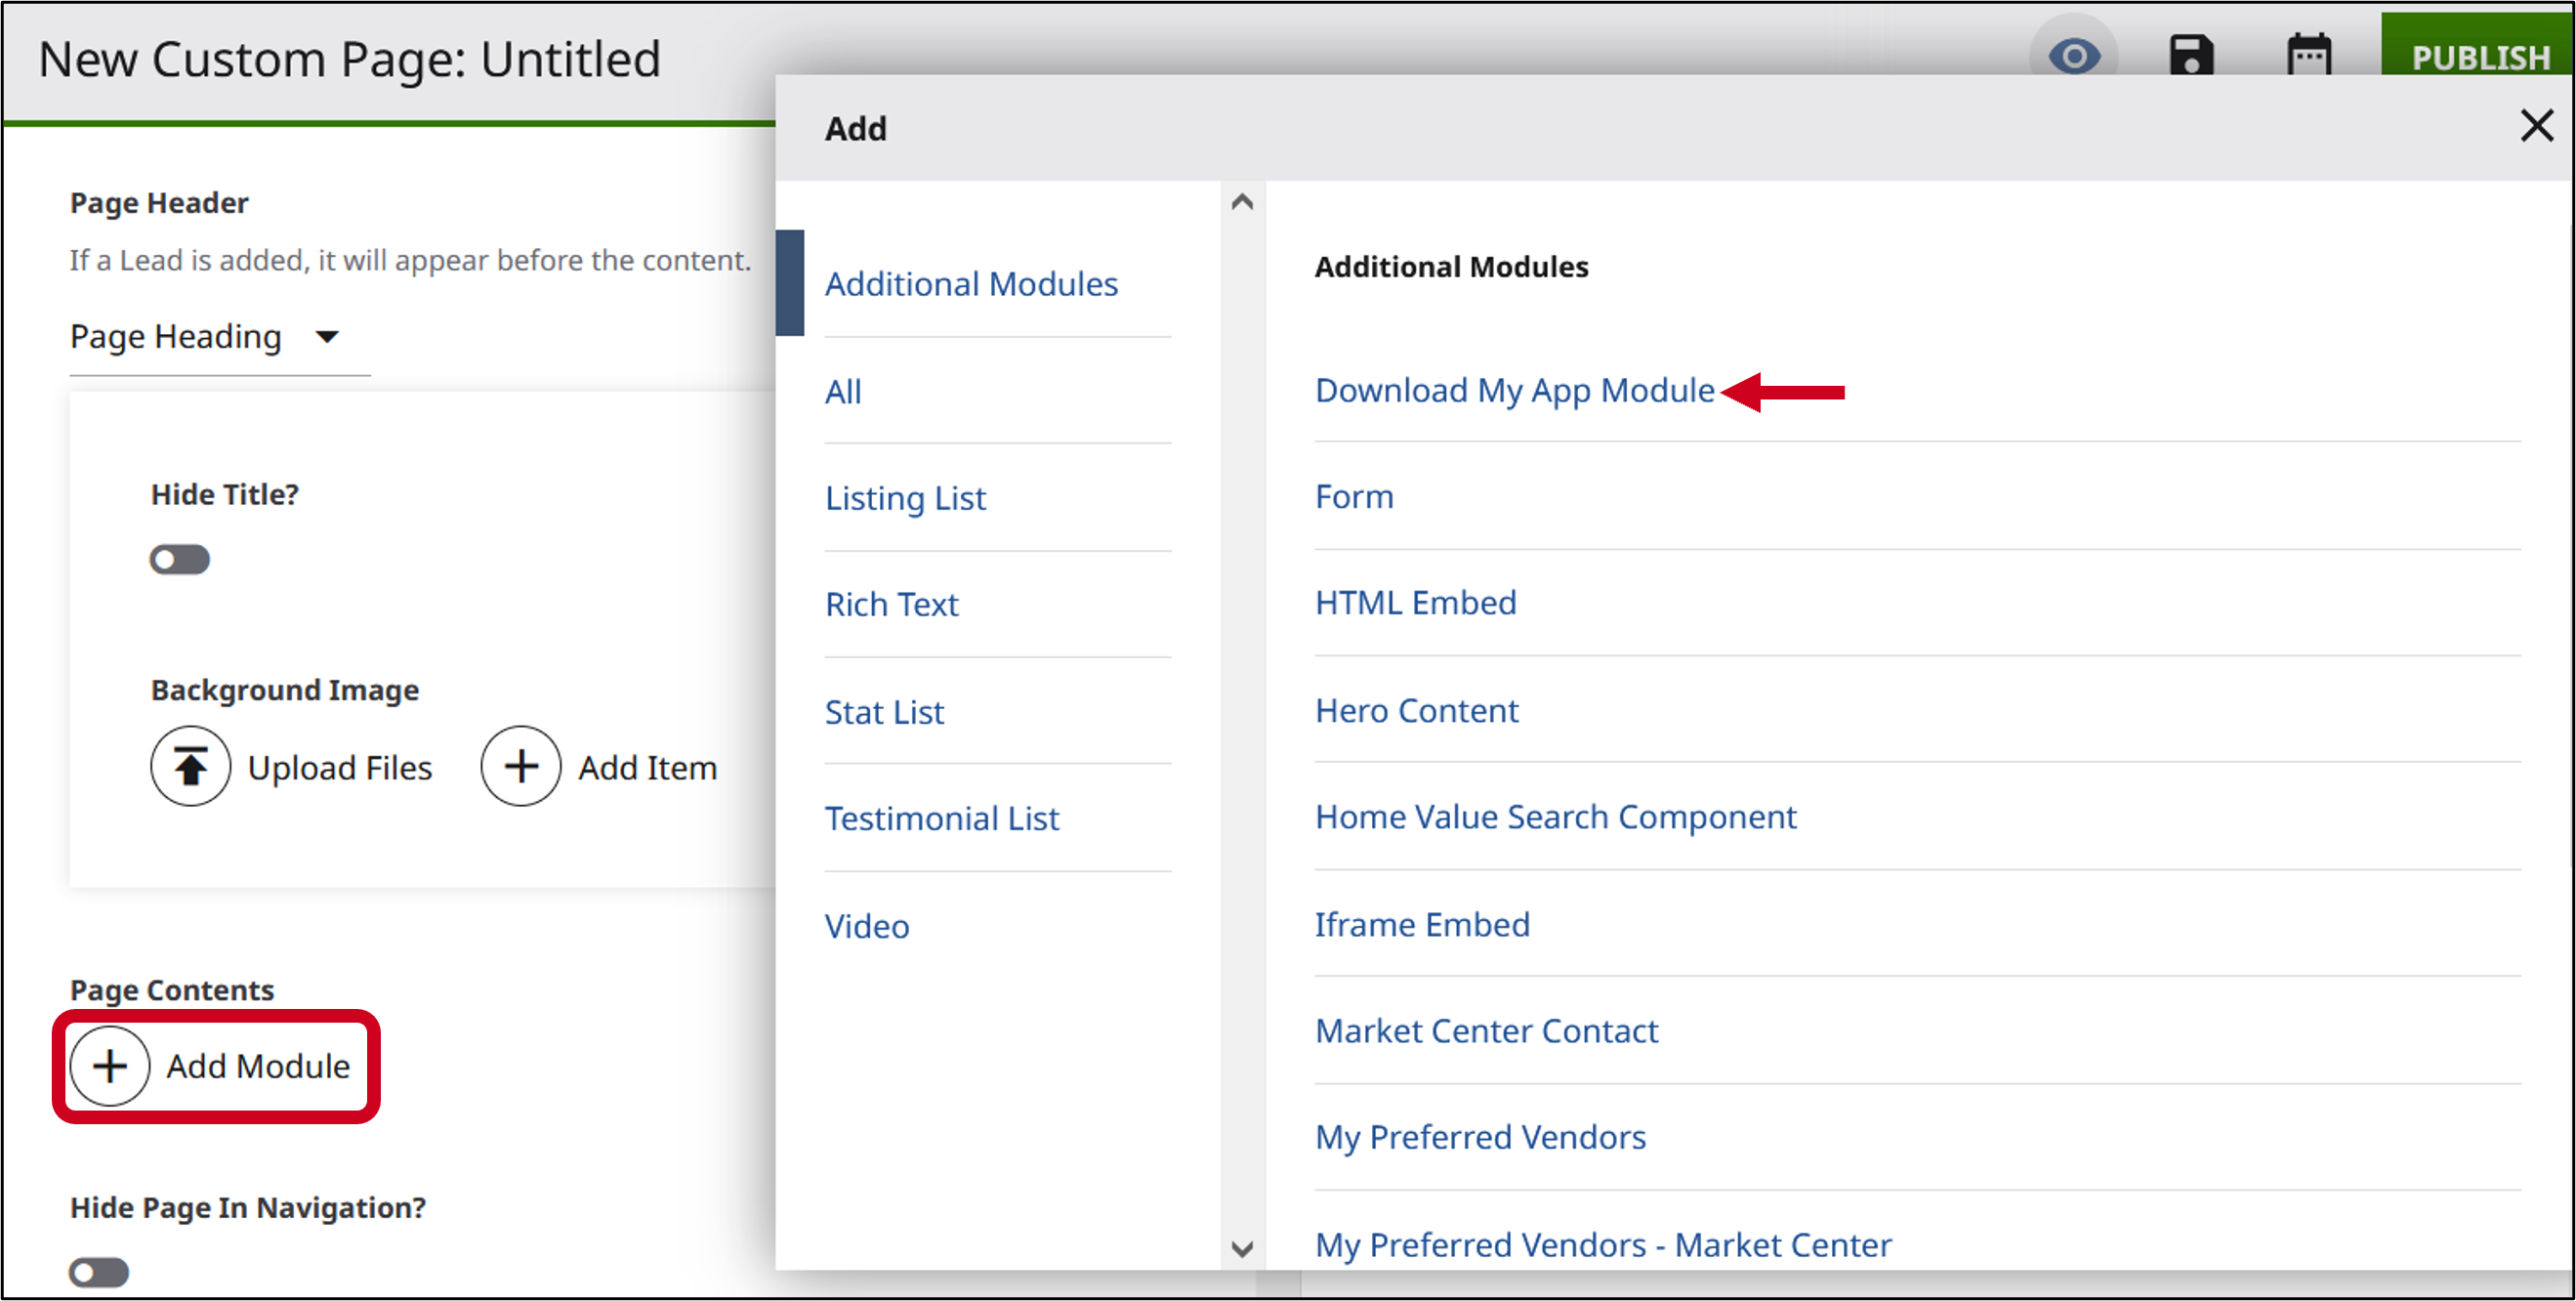Click the Upload Files label

tap(340, 768)
